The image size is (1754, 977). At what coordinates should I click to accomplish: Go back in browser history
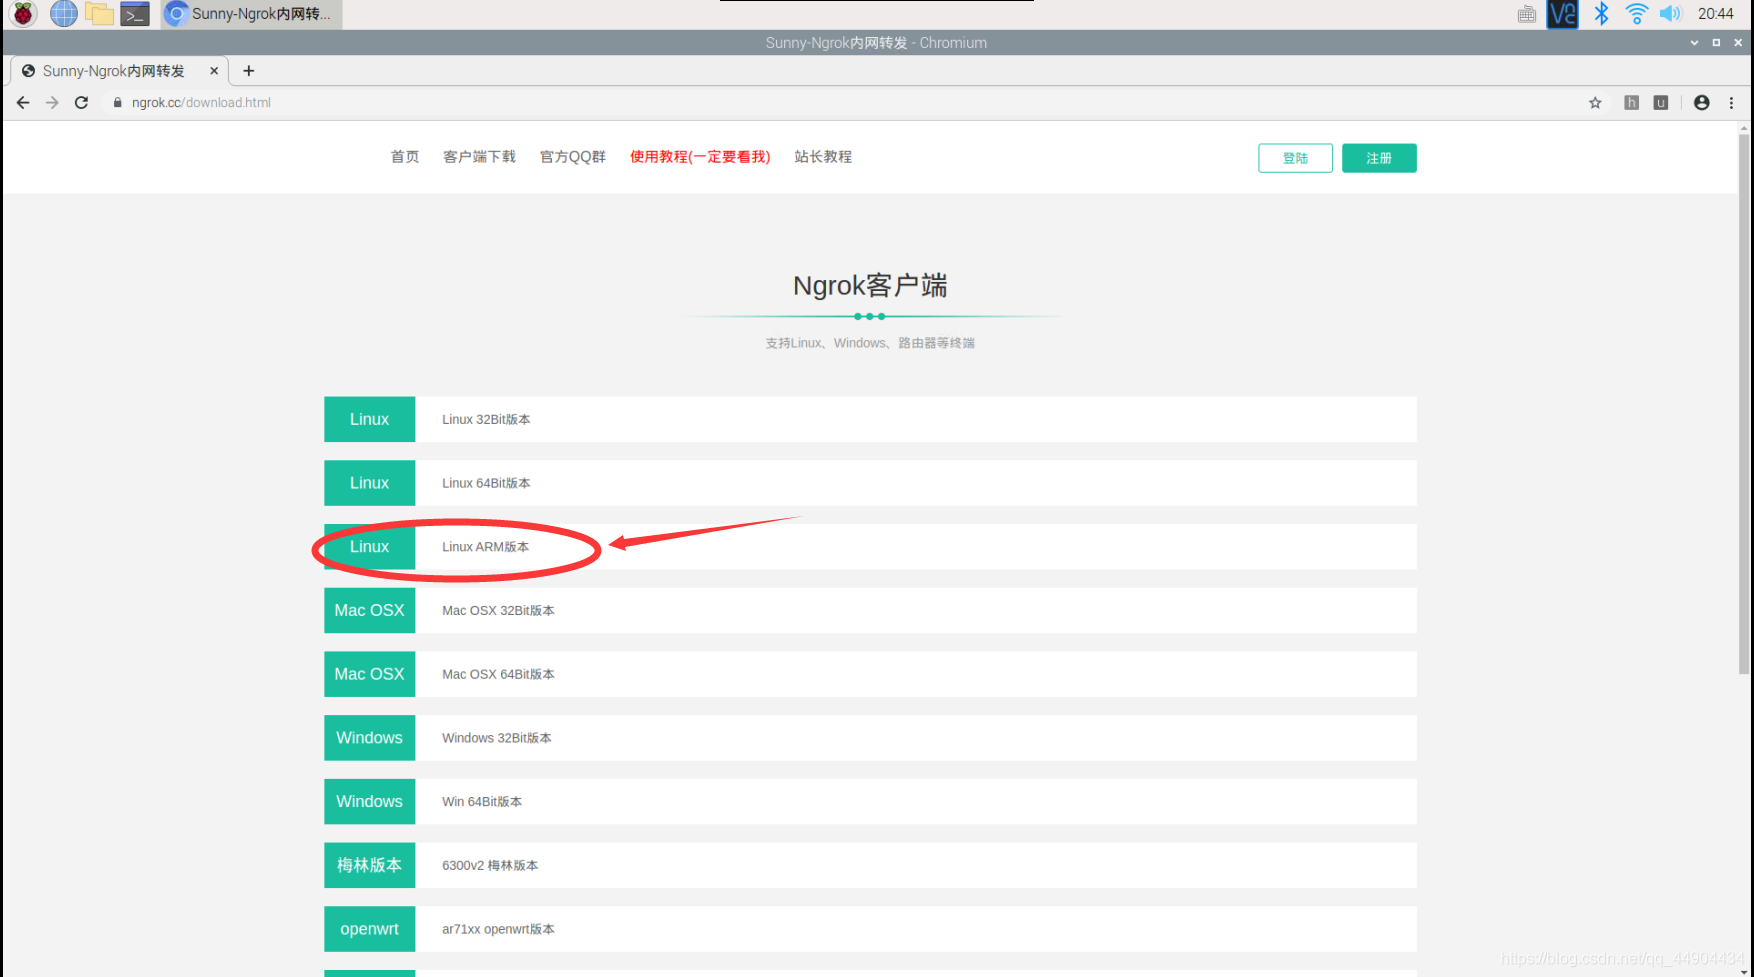coord(23,102)
